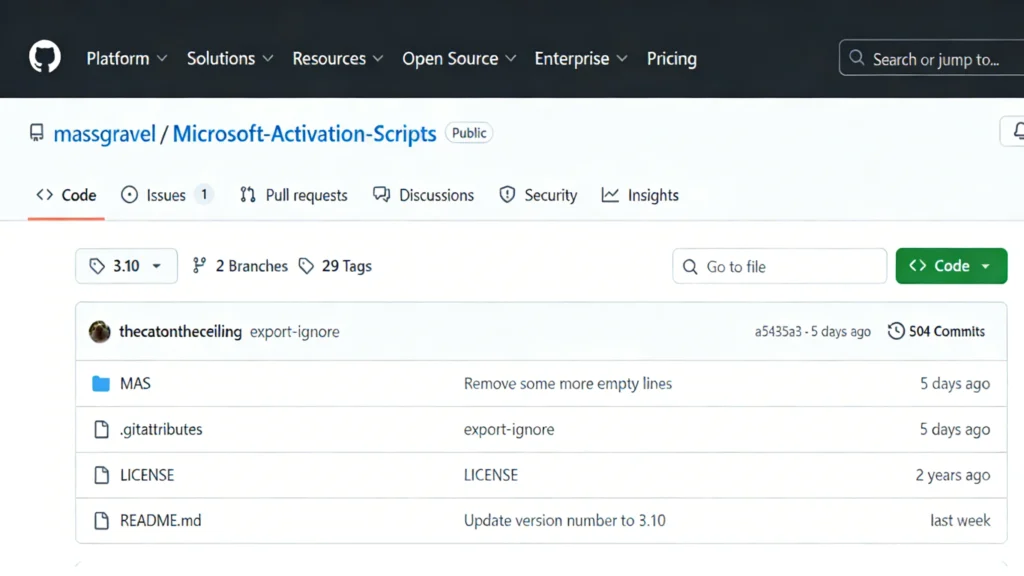Expand the Solutions navigation menu
1024x576 pixels.
point(230,59)
